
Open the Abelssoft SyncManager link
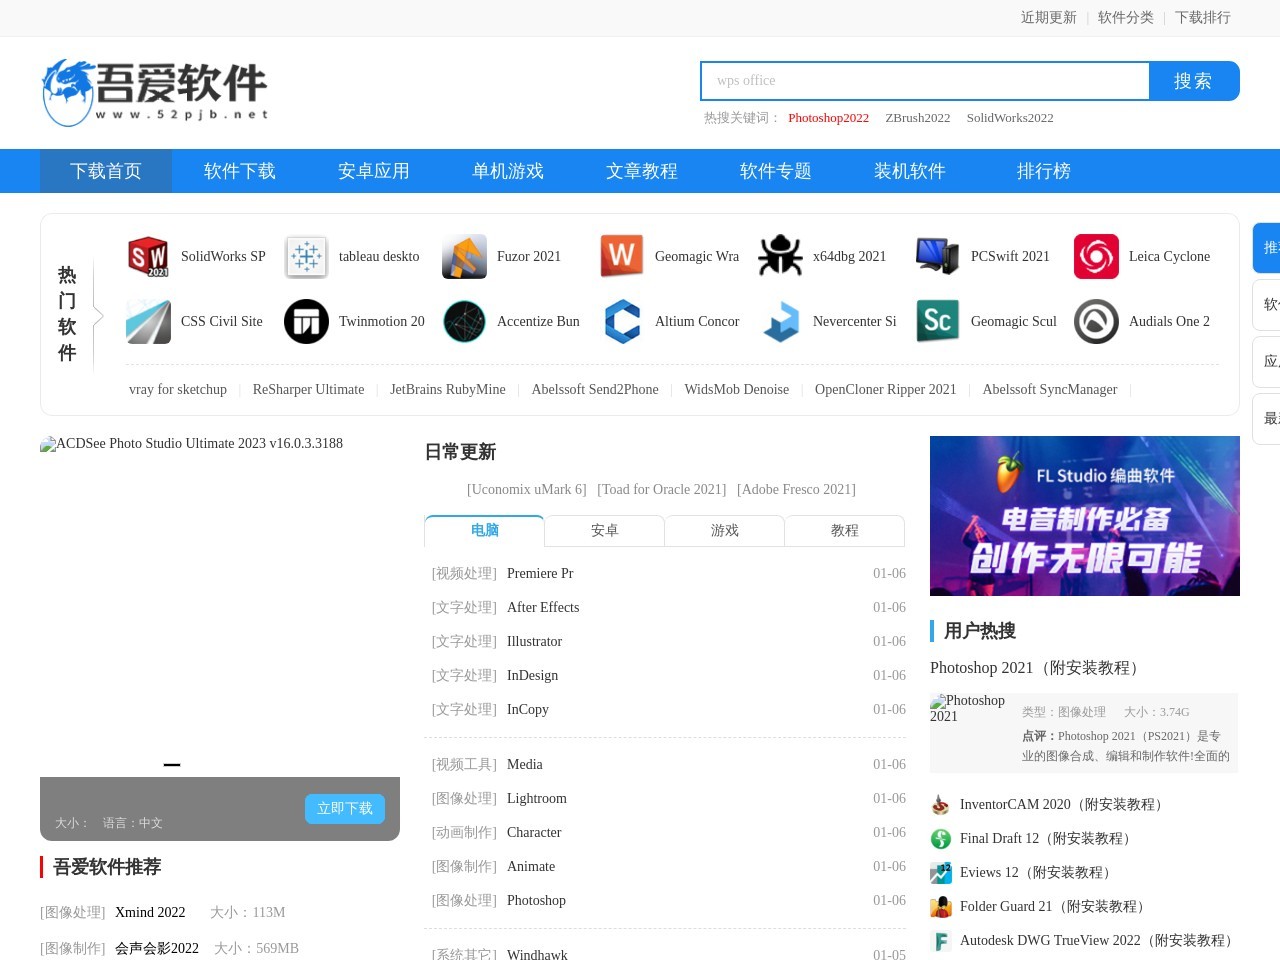(x=1050, y=390)
